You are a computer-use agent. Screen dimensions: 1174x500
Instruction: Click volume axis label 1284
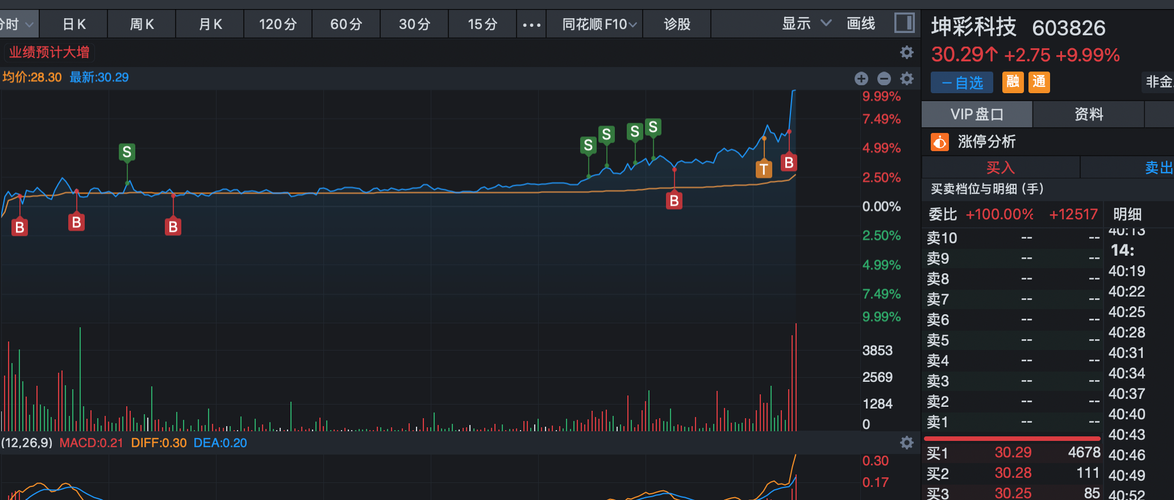(878, 404)
